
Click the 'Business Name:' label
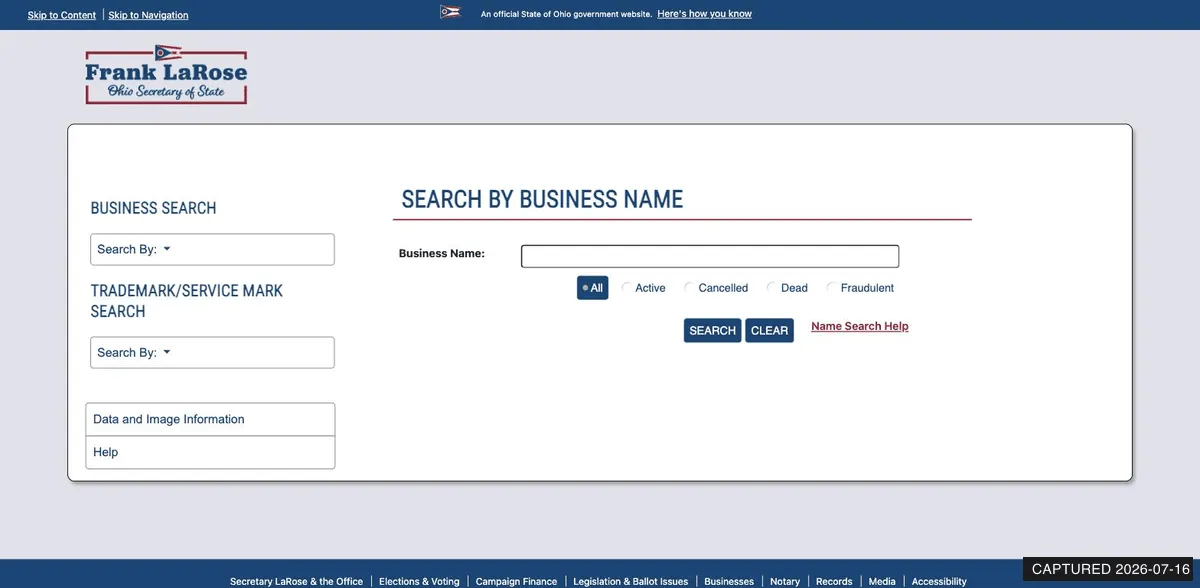pyautogui.click(x=441, y=254)
